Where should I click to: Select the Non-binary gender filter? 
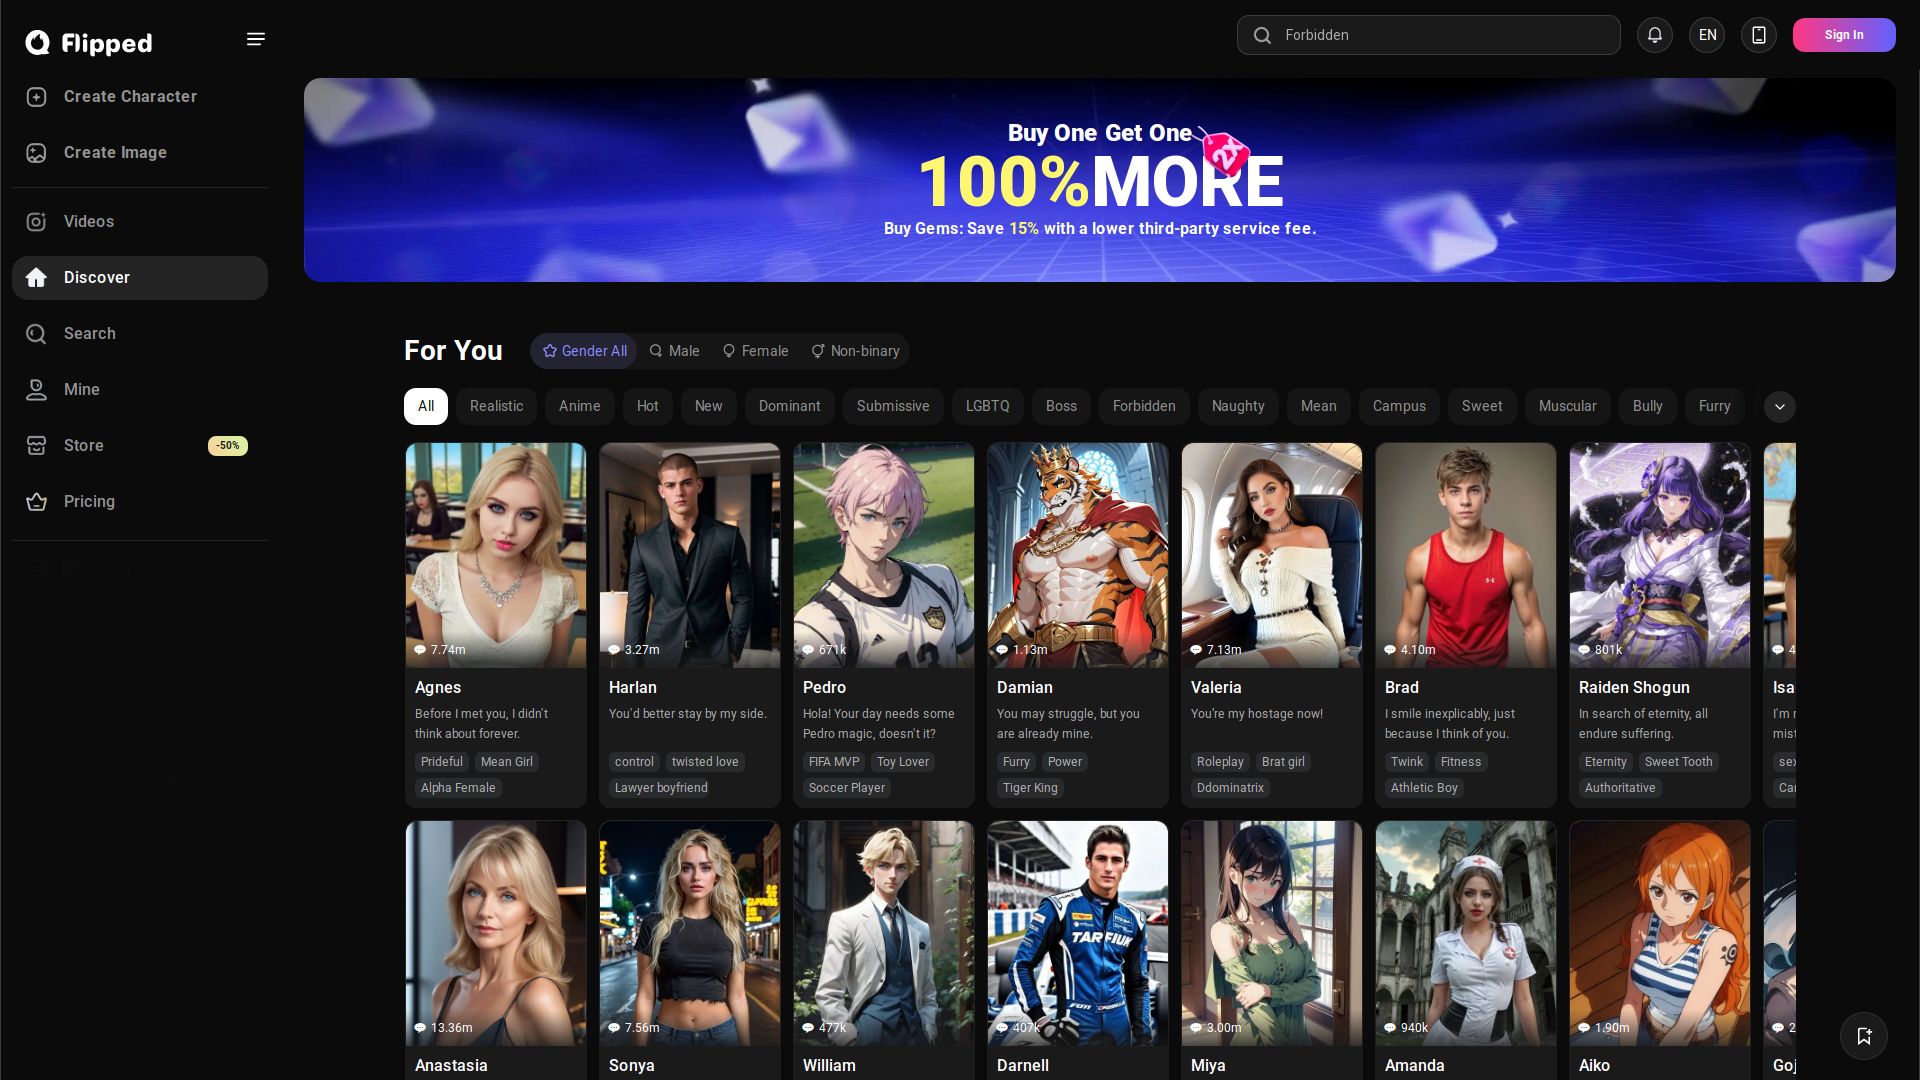point(855,351)
